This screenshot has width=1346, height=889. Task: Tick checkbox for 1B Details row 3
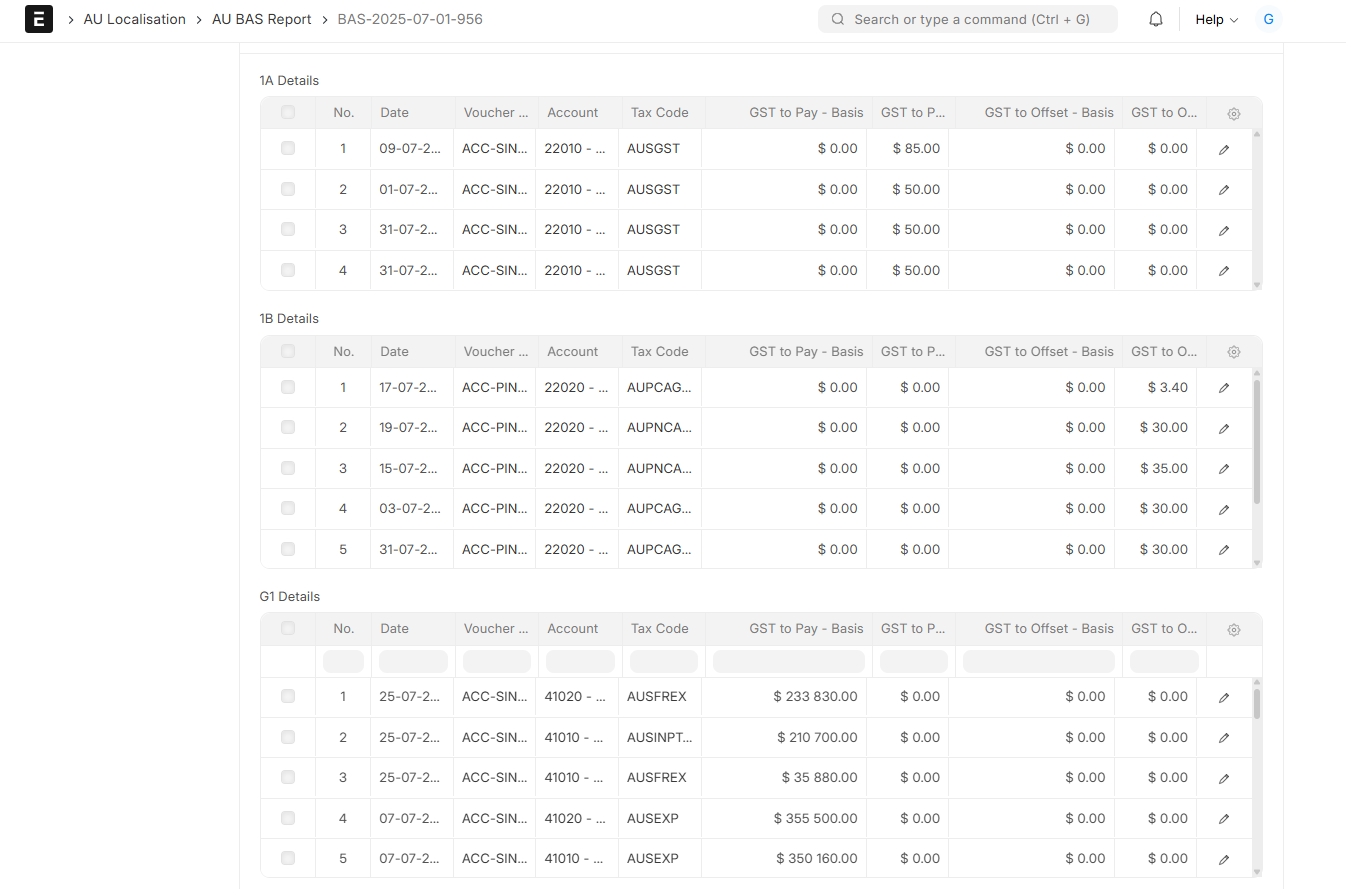(x=288, y=468)
